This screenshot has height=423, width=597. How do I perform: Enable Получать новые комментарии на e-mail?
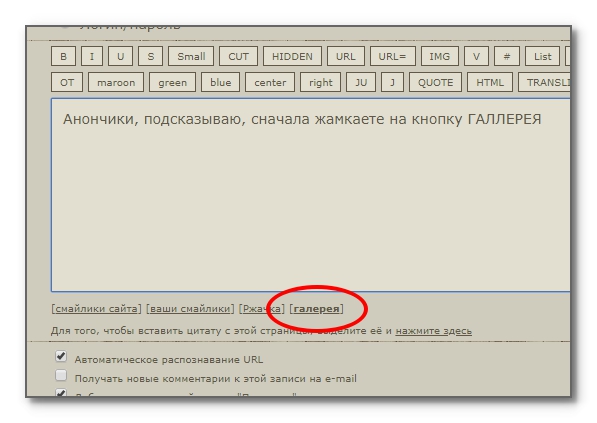(x=61, y=375)
